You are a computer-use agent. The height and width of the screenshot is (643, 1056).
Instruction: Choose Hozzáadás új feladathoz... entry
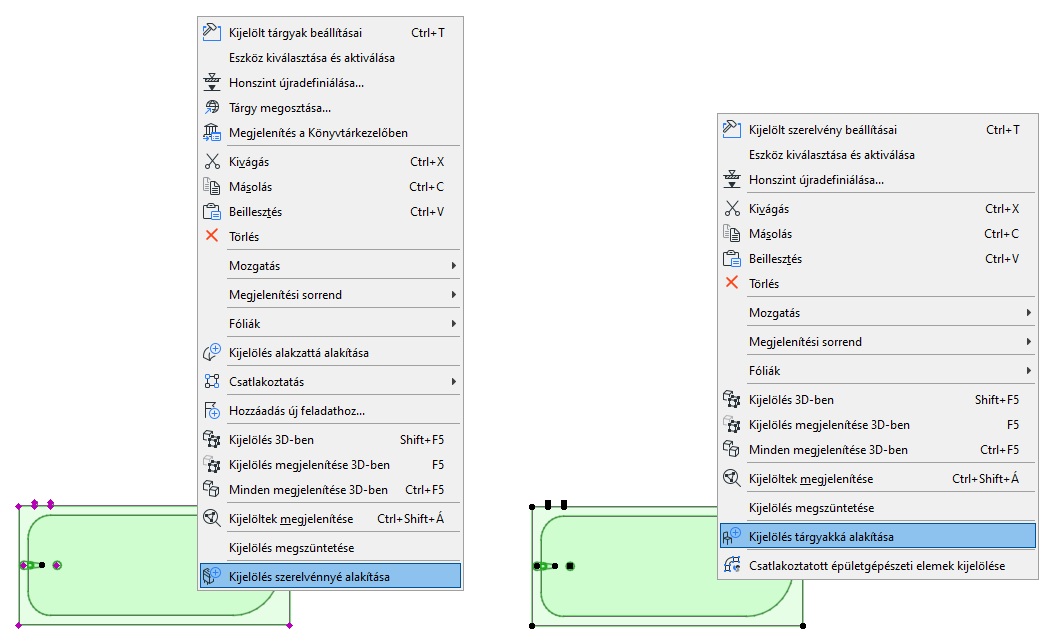tap(331, 411)
